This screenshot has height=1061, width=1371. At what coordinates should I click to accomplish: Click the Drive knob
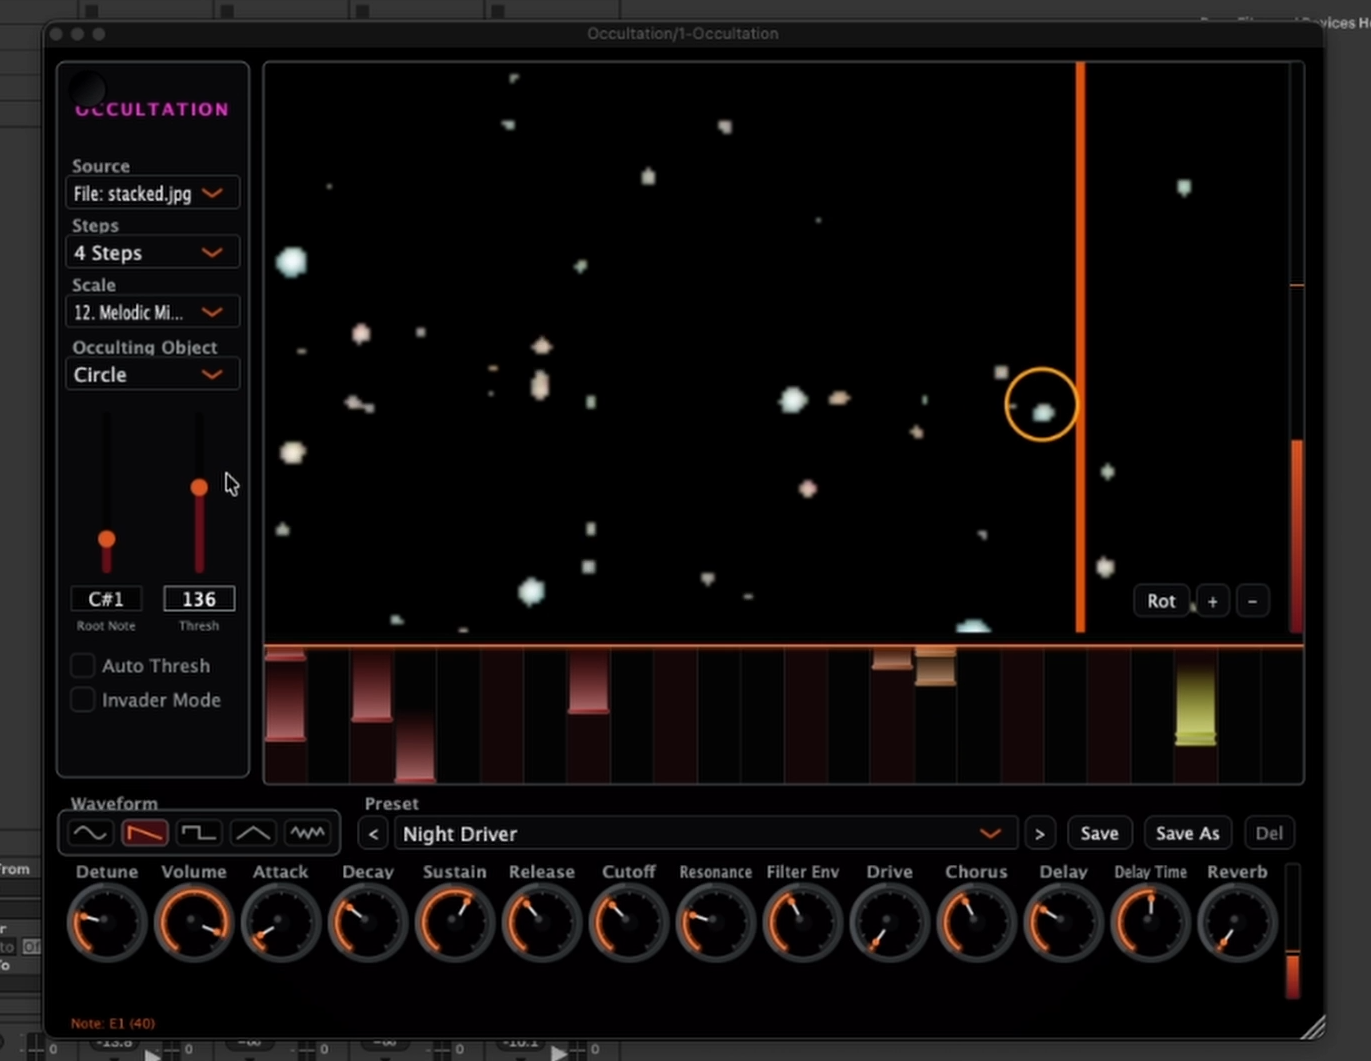tap(889, 923)
